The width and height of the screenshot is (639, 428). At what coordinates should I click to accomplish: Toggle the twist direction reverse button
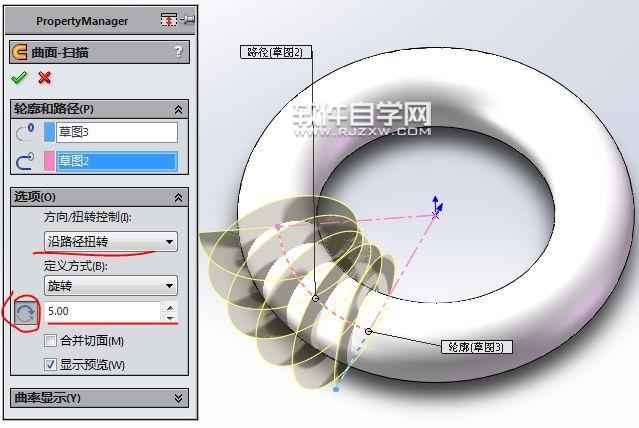[26, 313]
